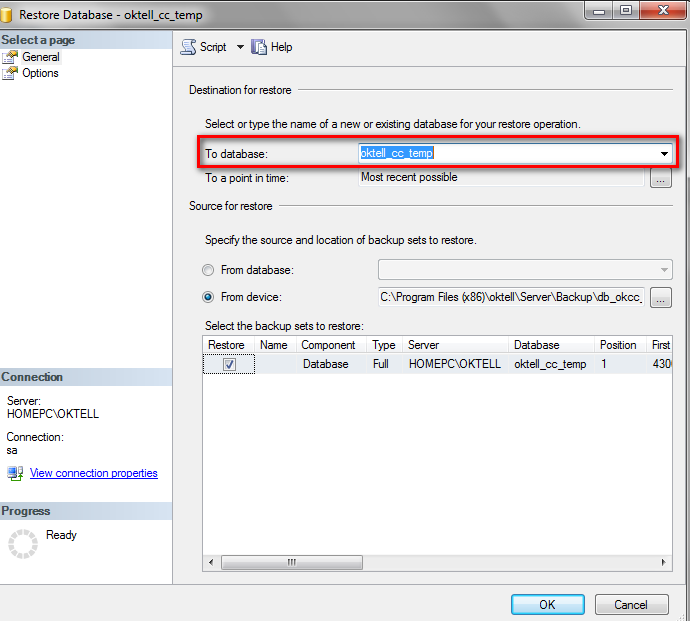Select the Options page icon
690x621 pixels.
[10, 73]
